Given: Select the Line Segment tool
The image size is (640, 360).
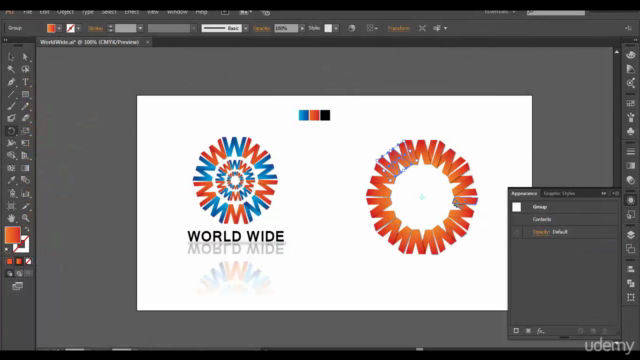Looking at the screenshot, I should point(11,94).
